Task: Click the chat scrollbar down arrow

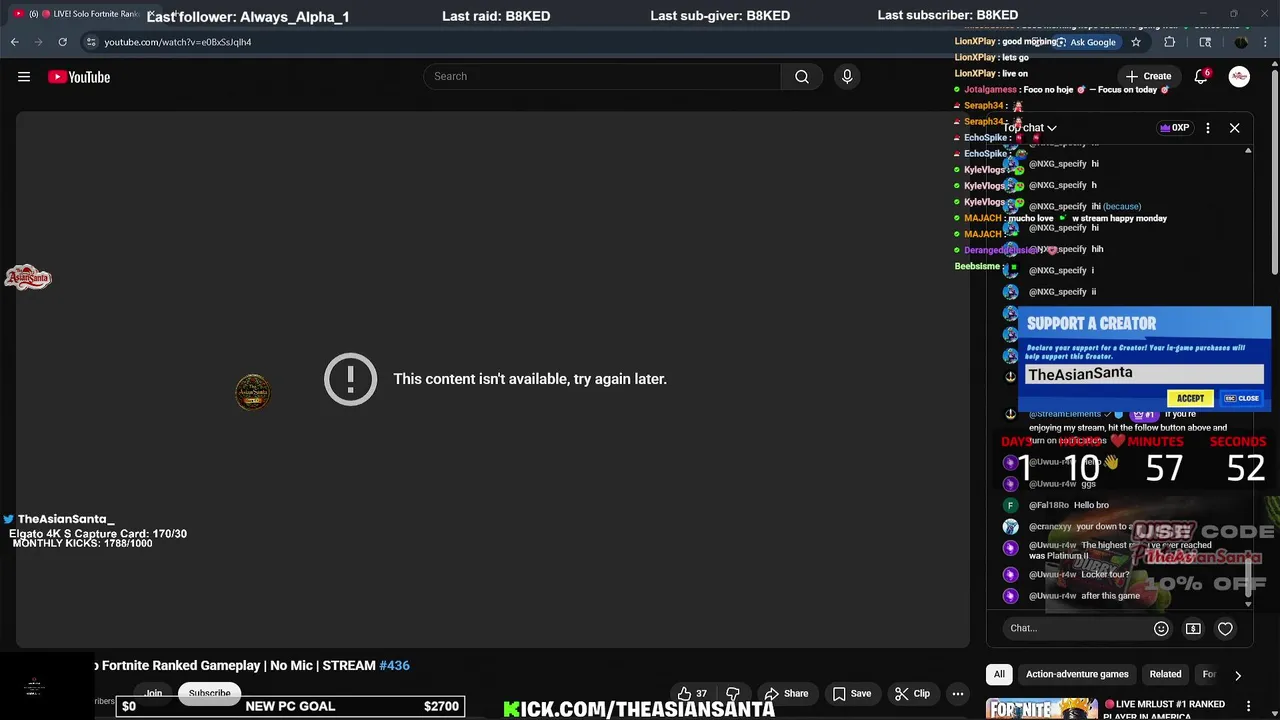Action: (1248, 604)
